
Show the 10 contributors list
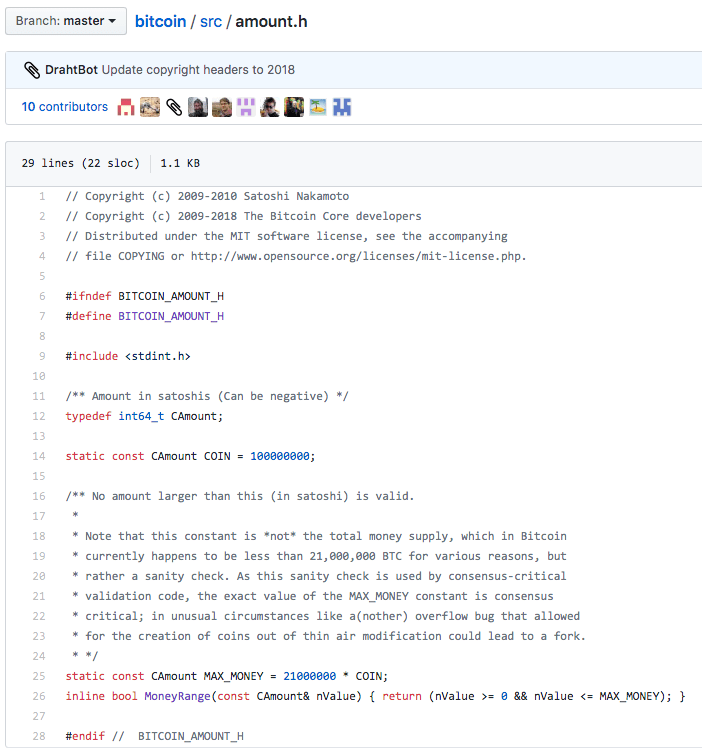click(x=64, y=107)
